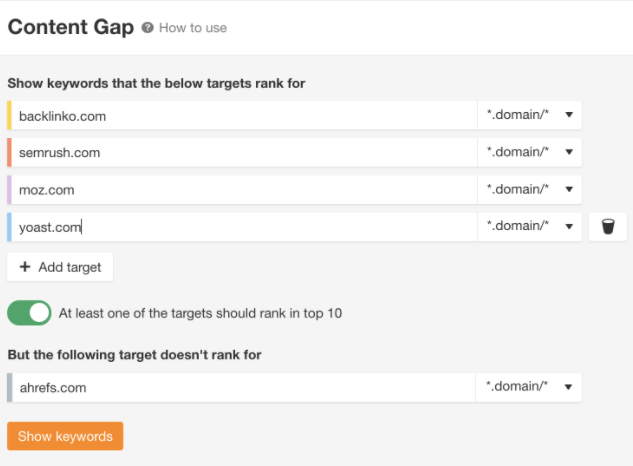Expand the mode dropdown for yoast.com

[x=529, y=227]
